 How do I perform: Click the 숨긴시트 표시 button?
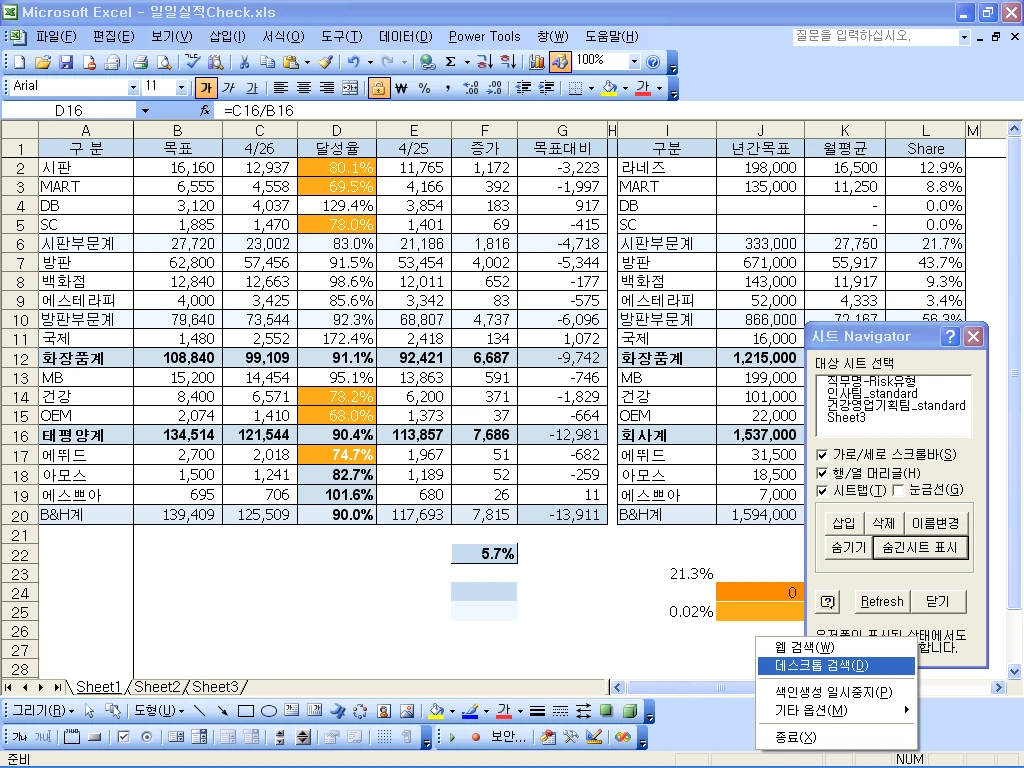click(920, 547)
